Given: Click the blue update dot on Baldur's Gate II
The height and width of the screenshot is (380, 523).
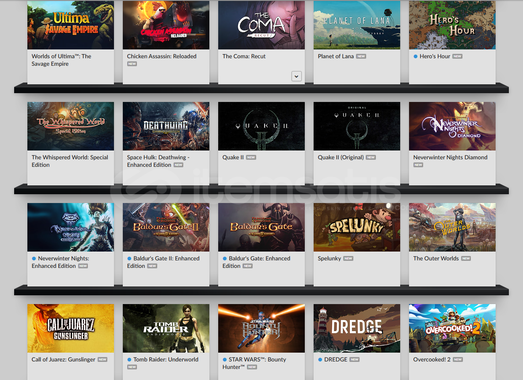Looking at the screenshot, I should click(129, 259).
